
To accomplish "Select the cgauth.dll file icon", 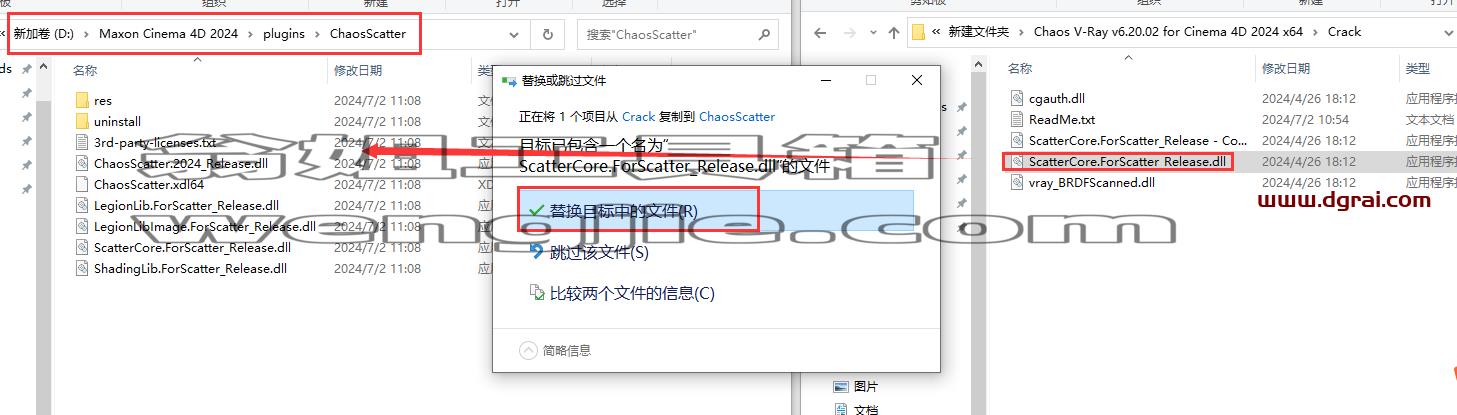I will (x=1017, y=99).
